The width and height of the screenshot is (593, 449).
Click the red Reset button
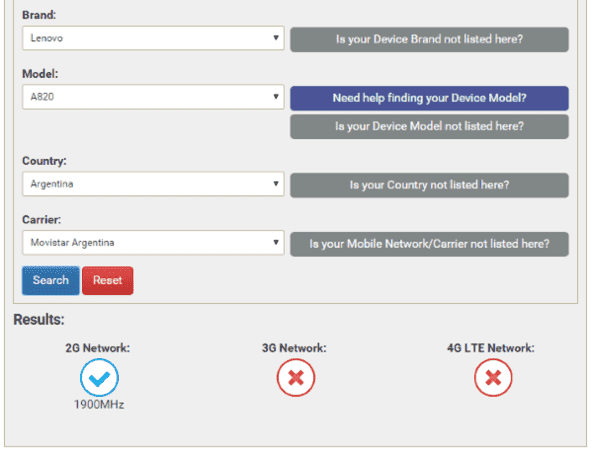tap(108, 280)
